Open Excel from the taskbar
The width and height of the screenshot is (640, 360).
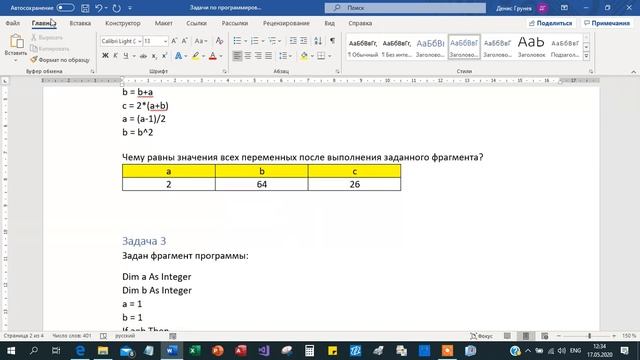[195, 351]
